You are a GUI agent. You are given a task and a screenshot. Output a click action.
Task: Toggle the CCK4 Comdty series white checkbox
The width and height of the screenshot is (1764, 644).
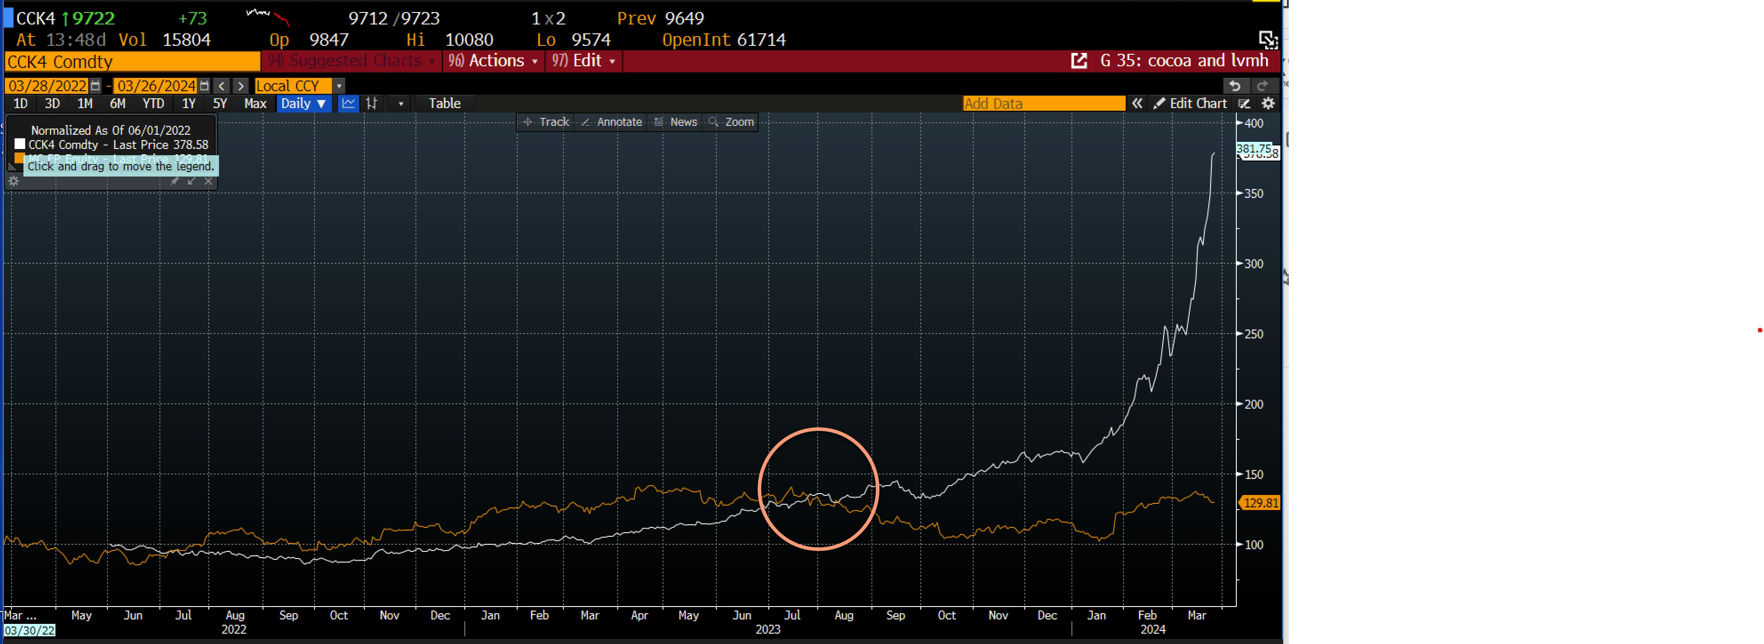[20, 145]
